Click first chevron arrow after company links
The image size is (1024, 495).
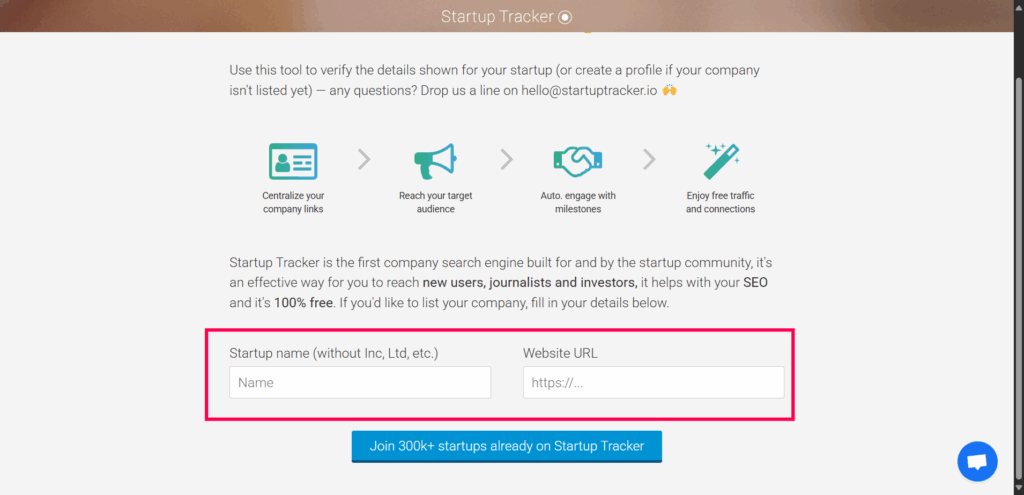coord(364,159)
